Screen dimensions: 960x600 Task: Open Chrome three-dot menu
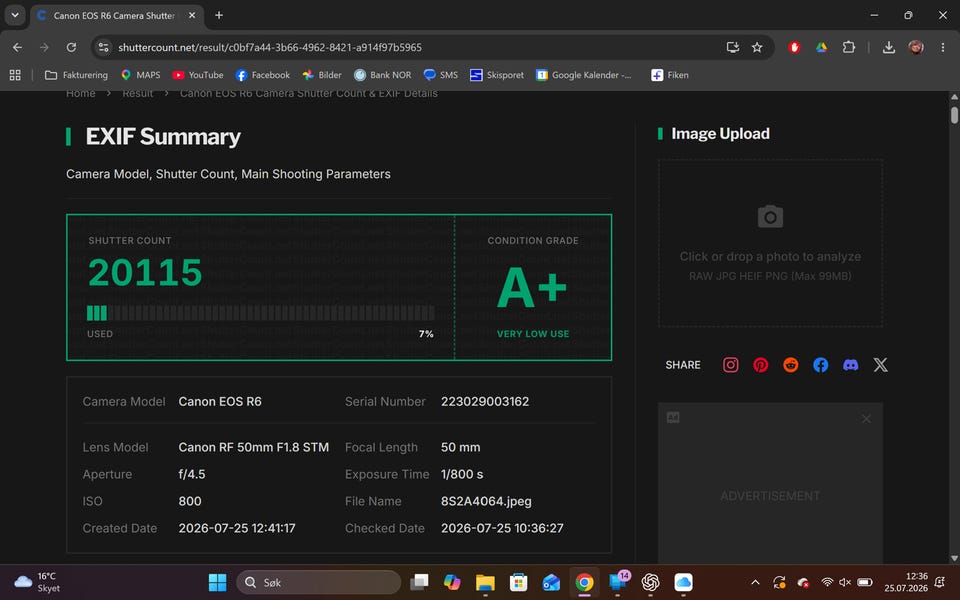[943, 47]
